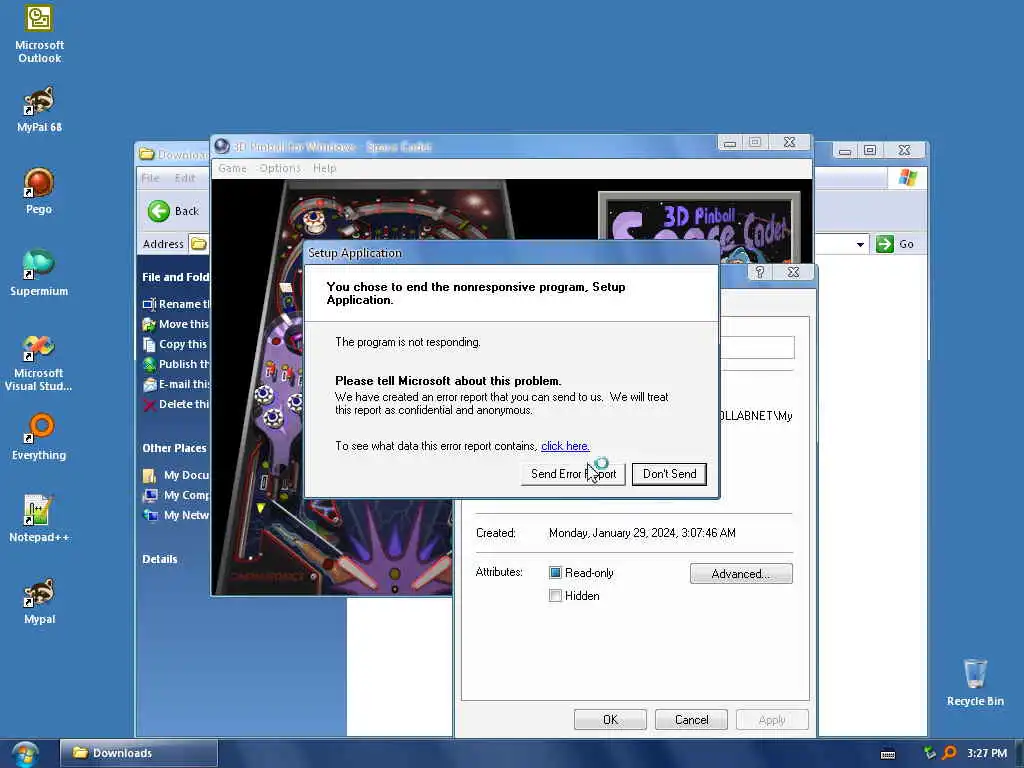The width and height of the screenshot is (1024, 768).
Task: Click the green Back arrow in Downloads
Action: click(x=158, y=211)
